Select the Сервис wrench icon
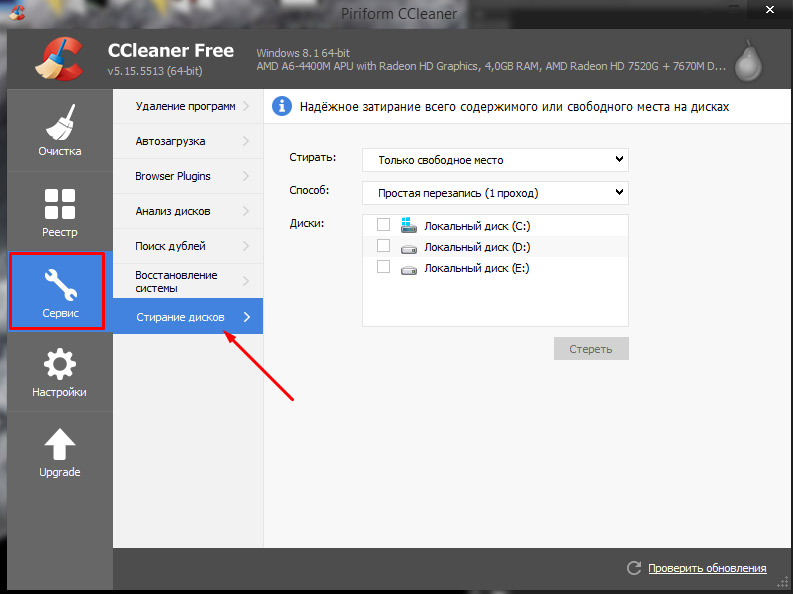 60,289
